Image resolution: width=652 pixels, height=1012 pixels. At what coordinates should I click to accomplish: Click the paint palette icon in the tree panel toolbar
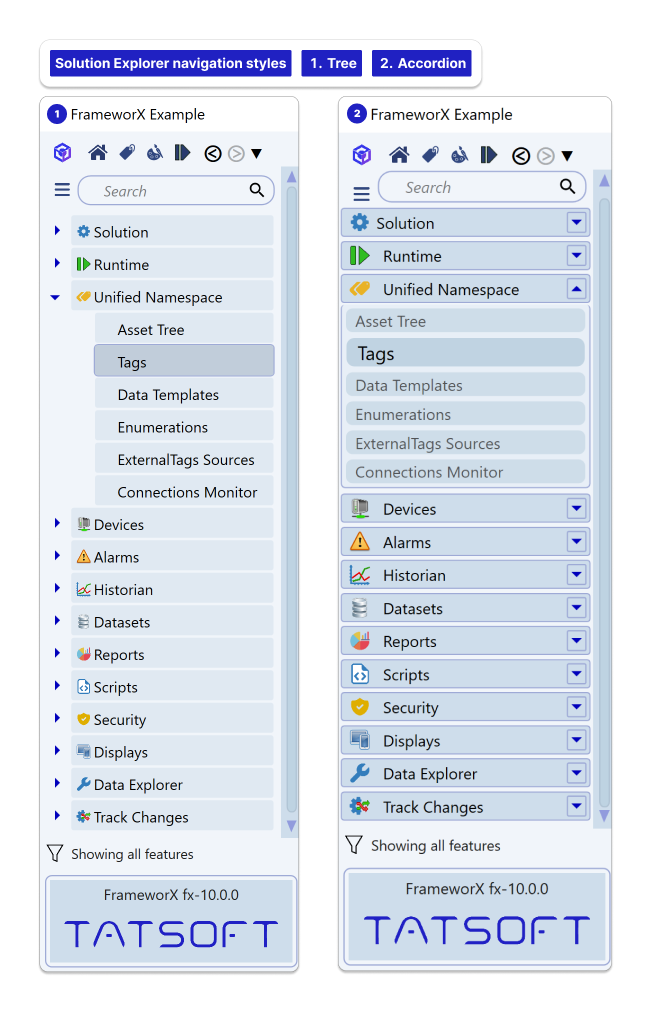pos(154,153)
